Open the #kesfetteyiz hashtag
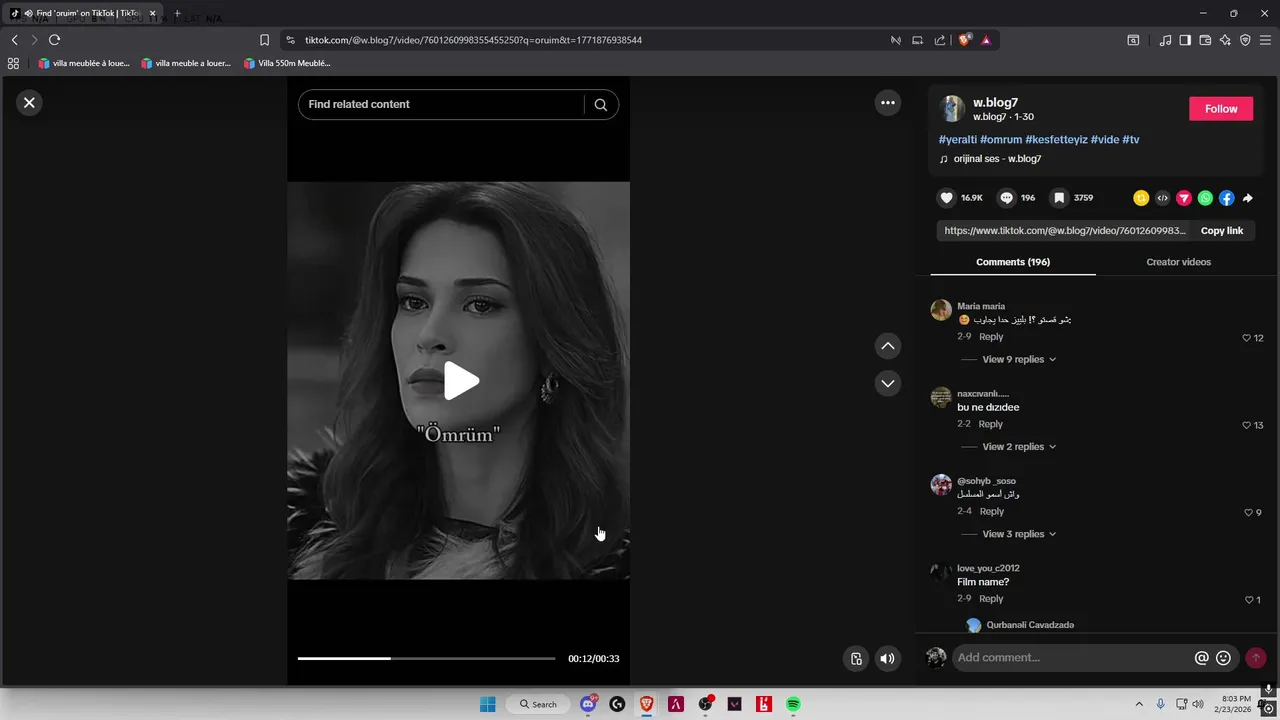Image resolution: width=1280 pixels, height=720 pixels. [1056, 140]
